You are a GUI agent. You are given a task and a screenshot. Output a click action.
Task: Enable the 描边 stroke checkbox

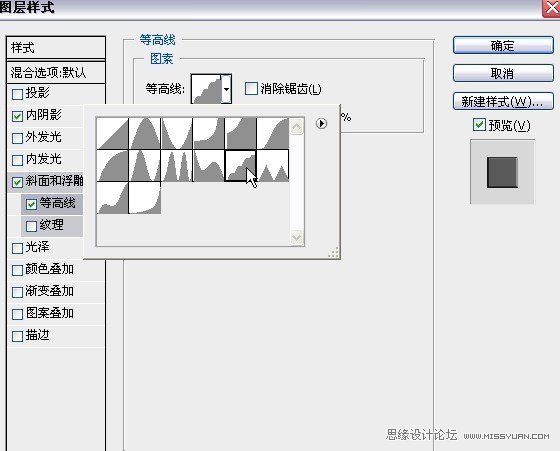(x=17, y=336)
